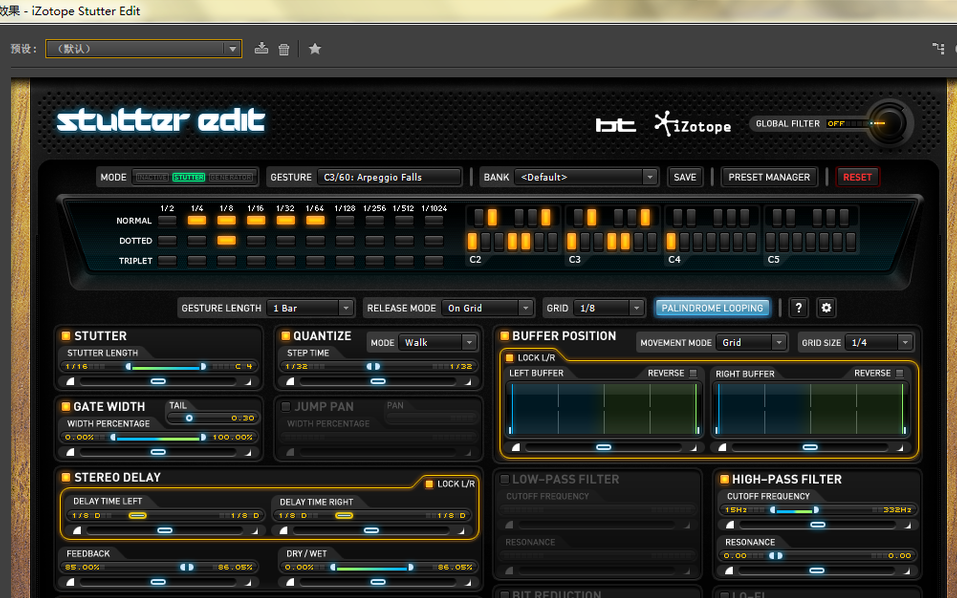Click the red Reset button

tap(858, 177)
